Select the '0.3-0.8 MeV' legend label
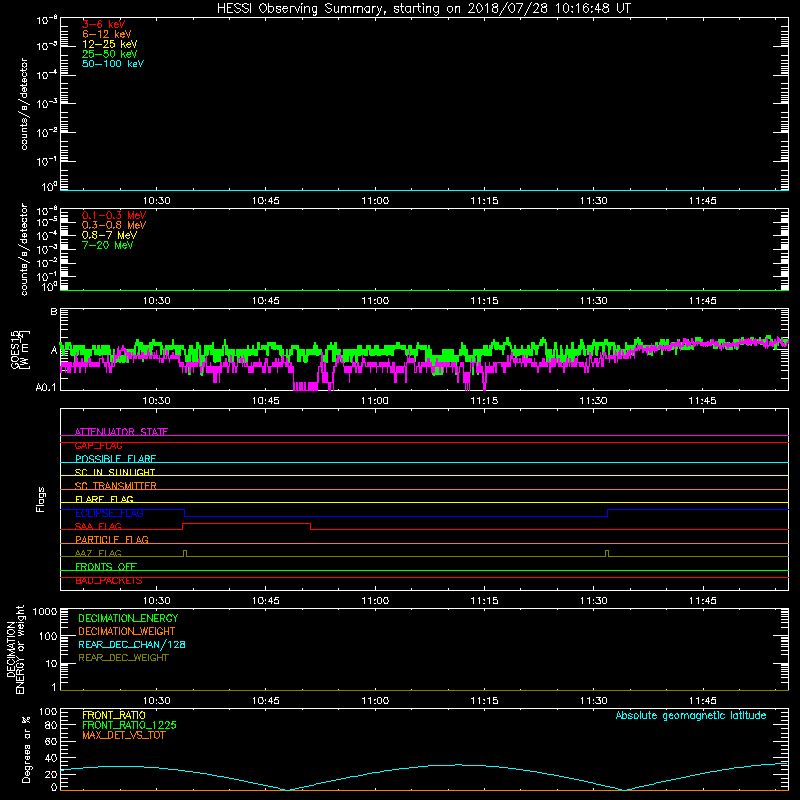Viewport: 800px width, 800px height. point(114,225)
